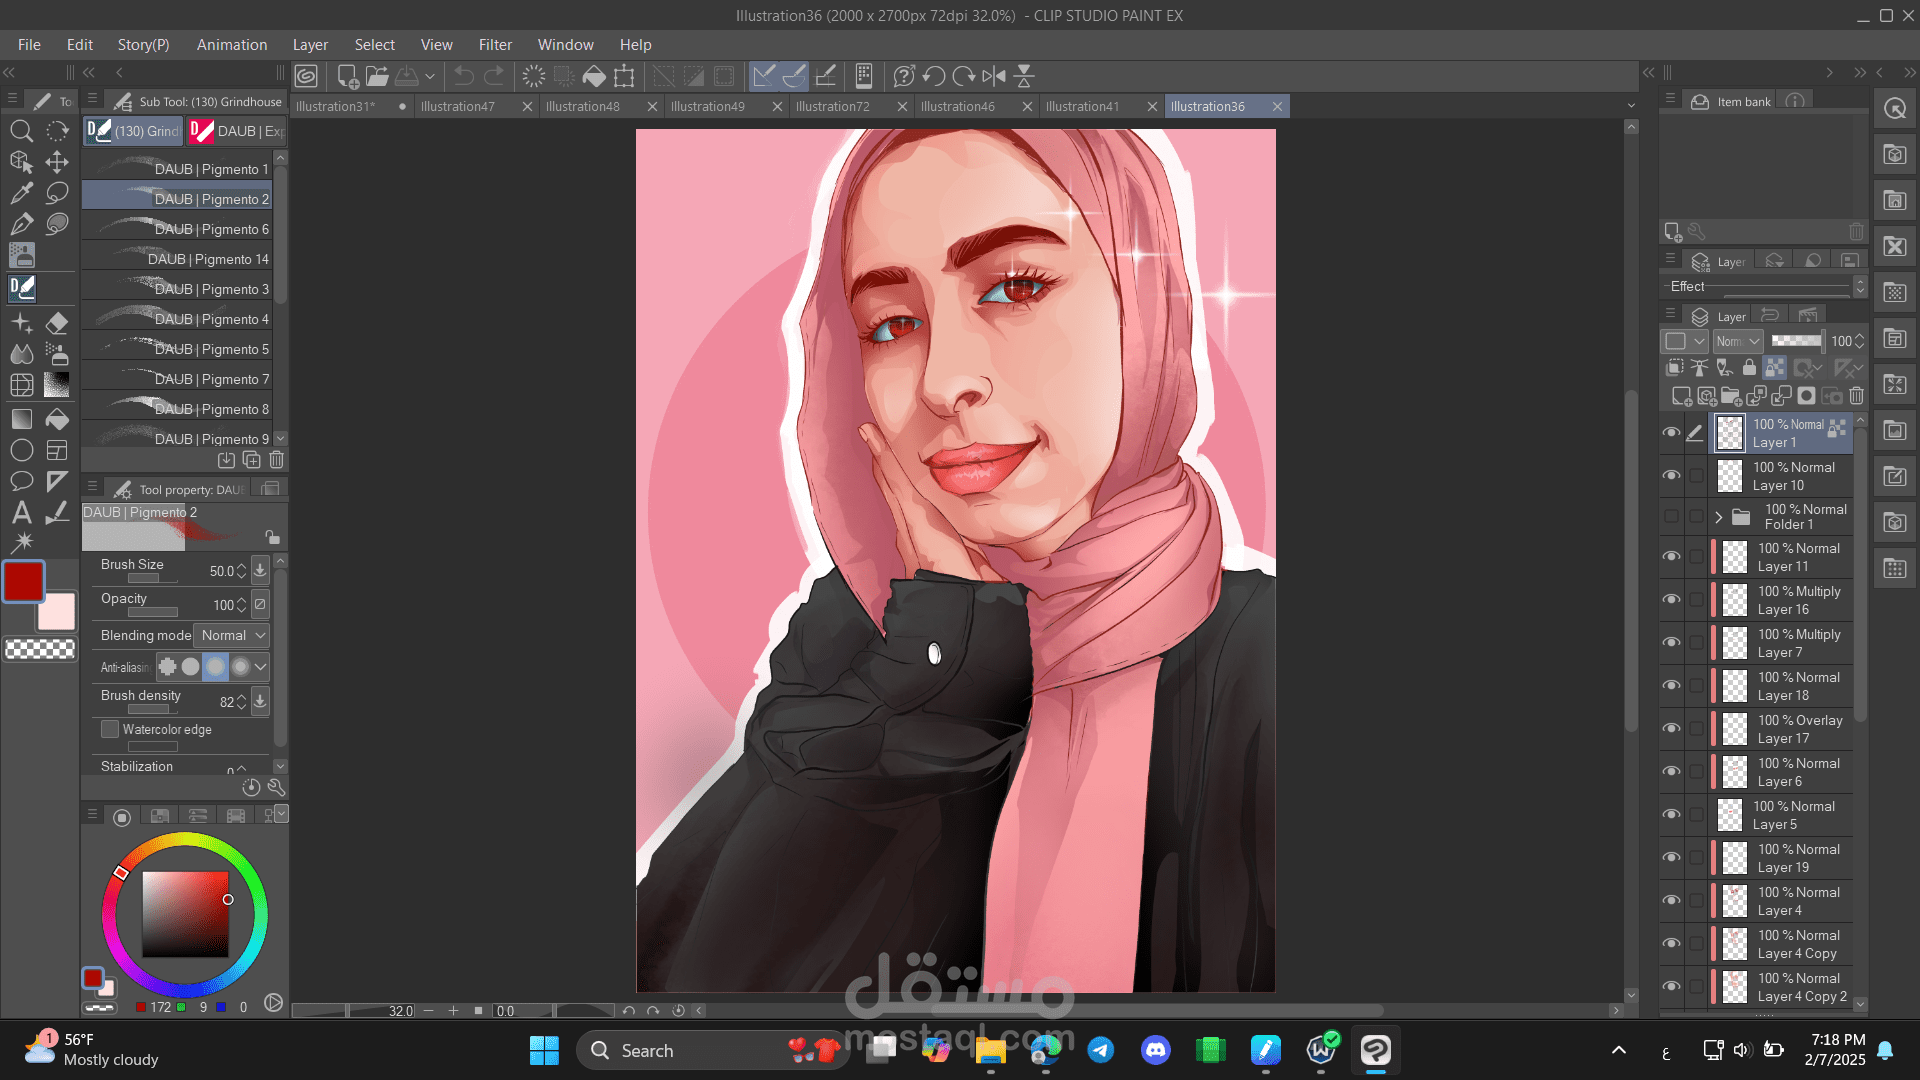Select the Move layer tool
This screenshot has width=1920, height=1080.
[x=57, y=162]
